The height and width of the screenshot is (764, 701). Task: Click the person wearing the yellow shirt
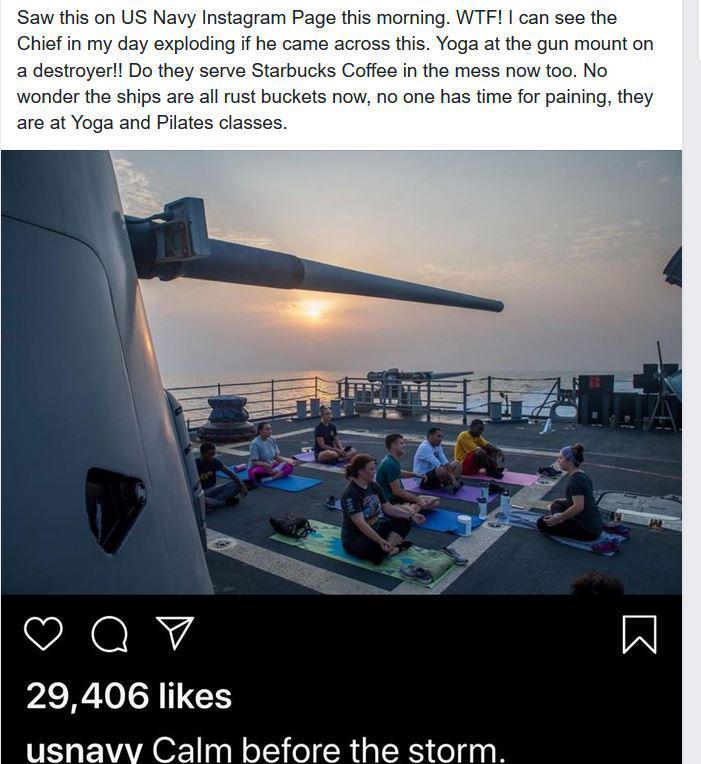[477, 448]
